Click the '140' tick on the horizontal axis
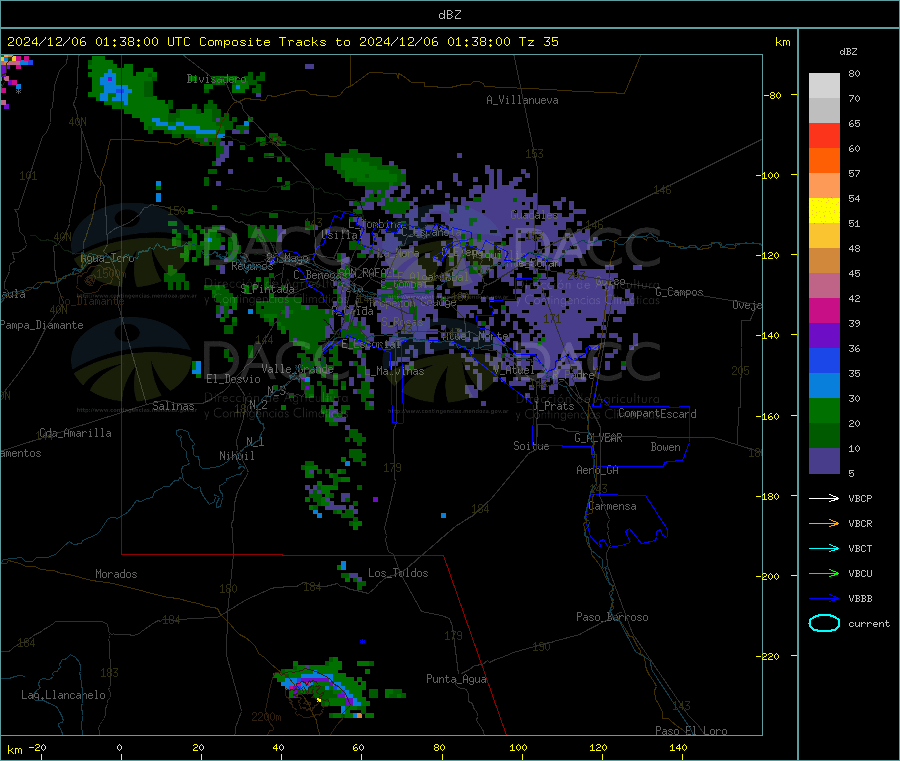The image size is (900, 761). [678, 747]
